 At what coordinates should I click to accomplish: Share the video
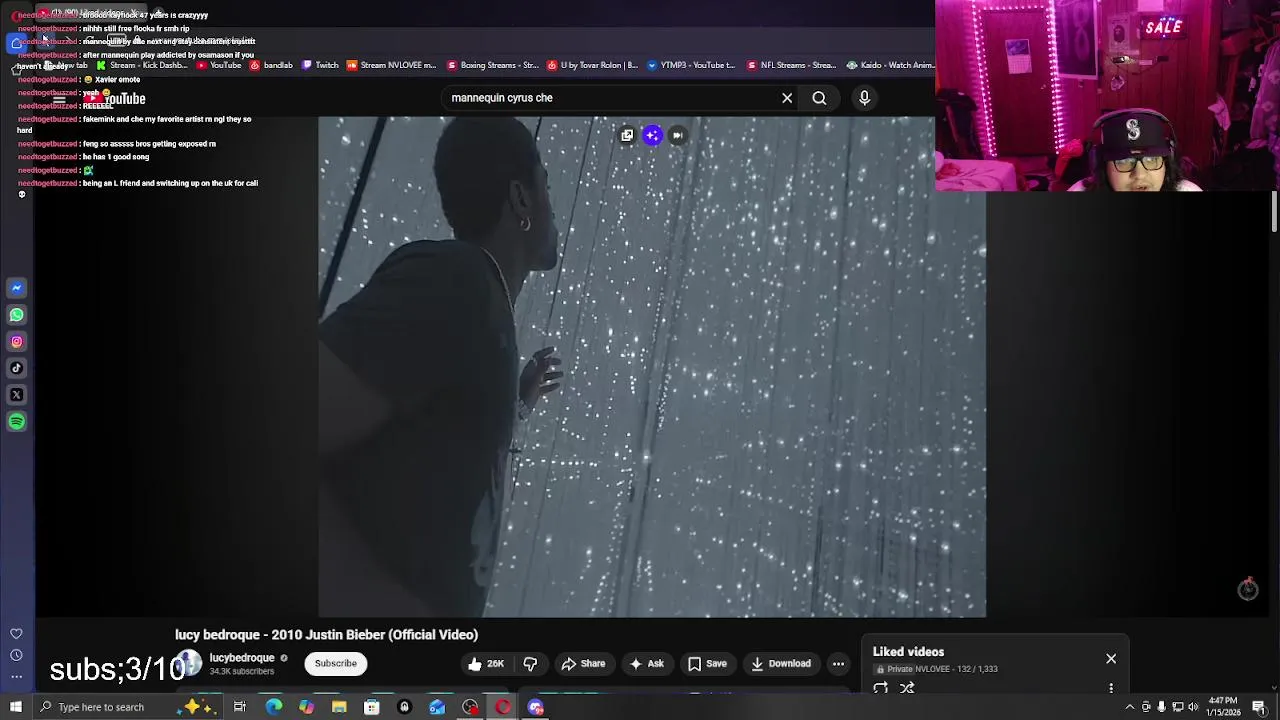click(x=583, y=664)
